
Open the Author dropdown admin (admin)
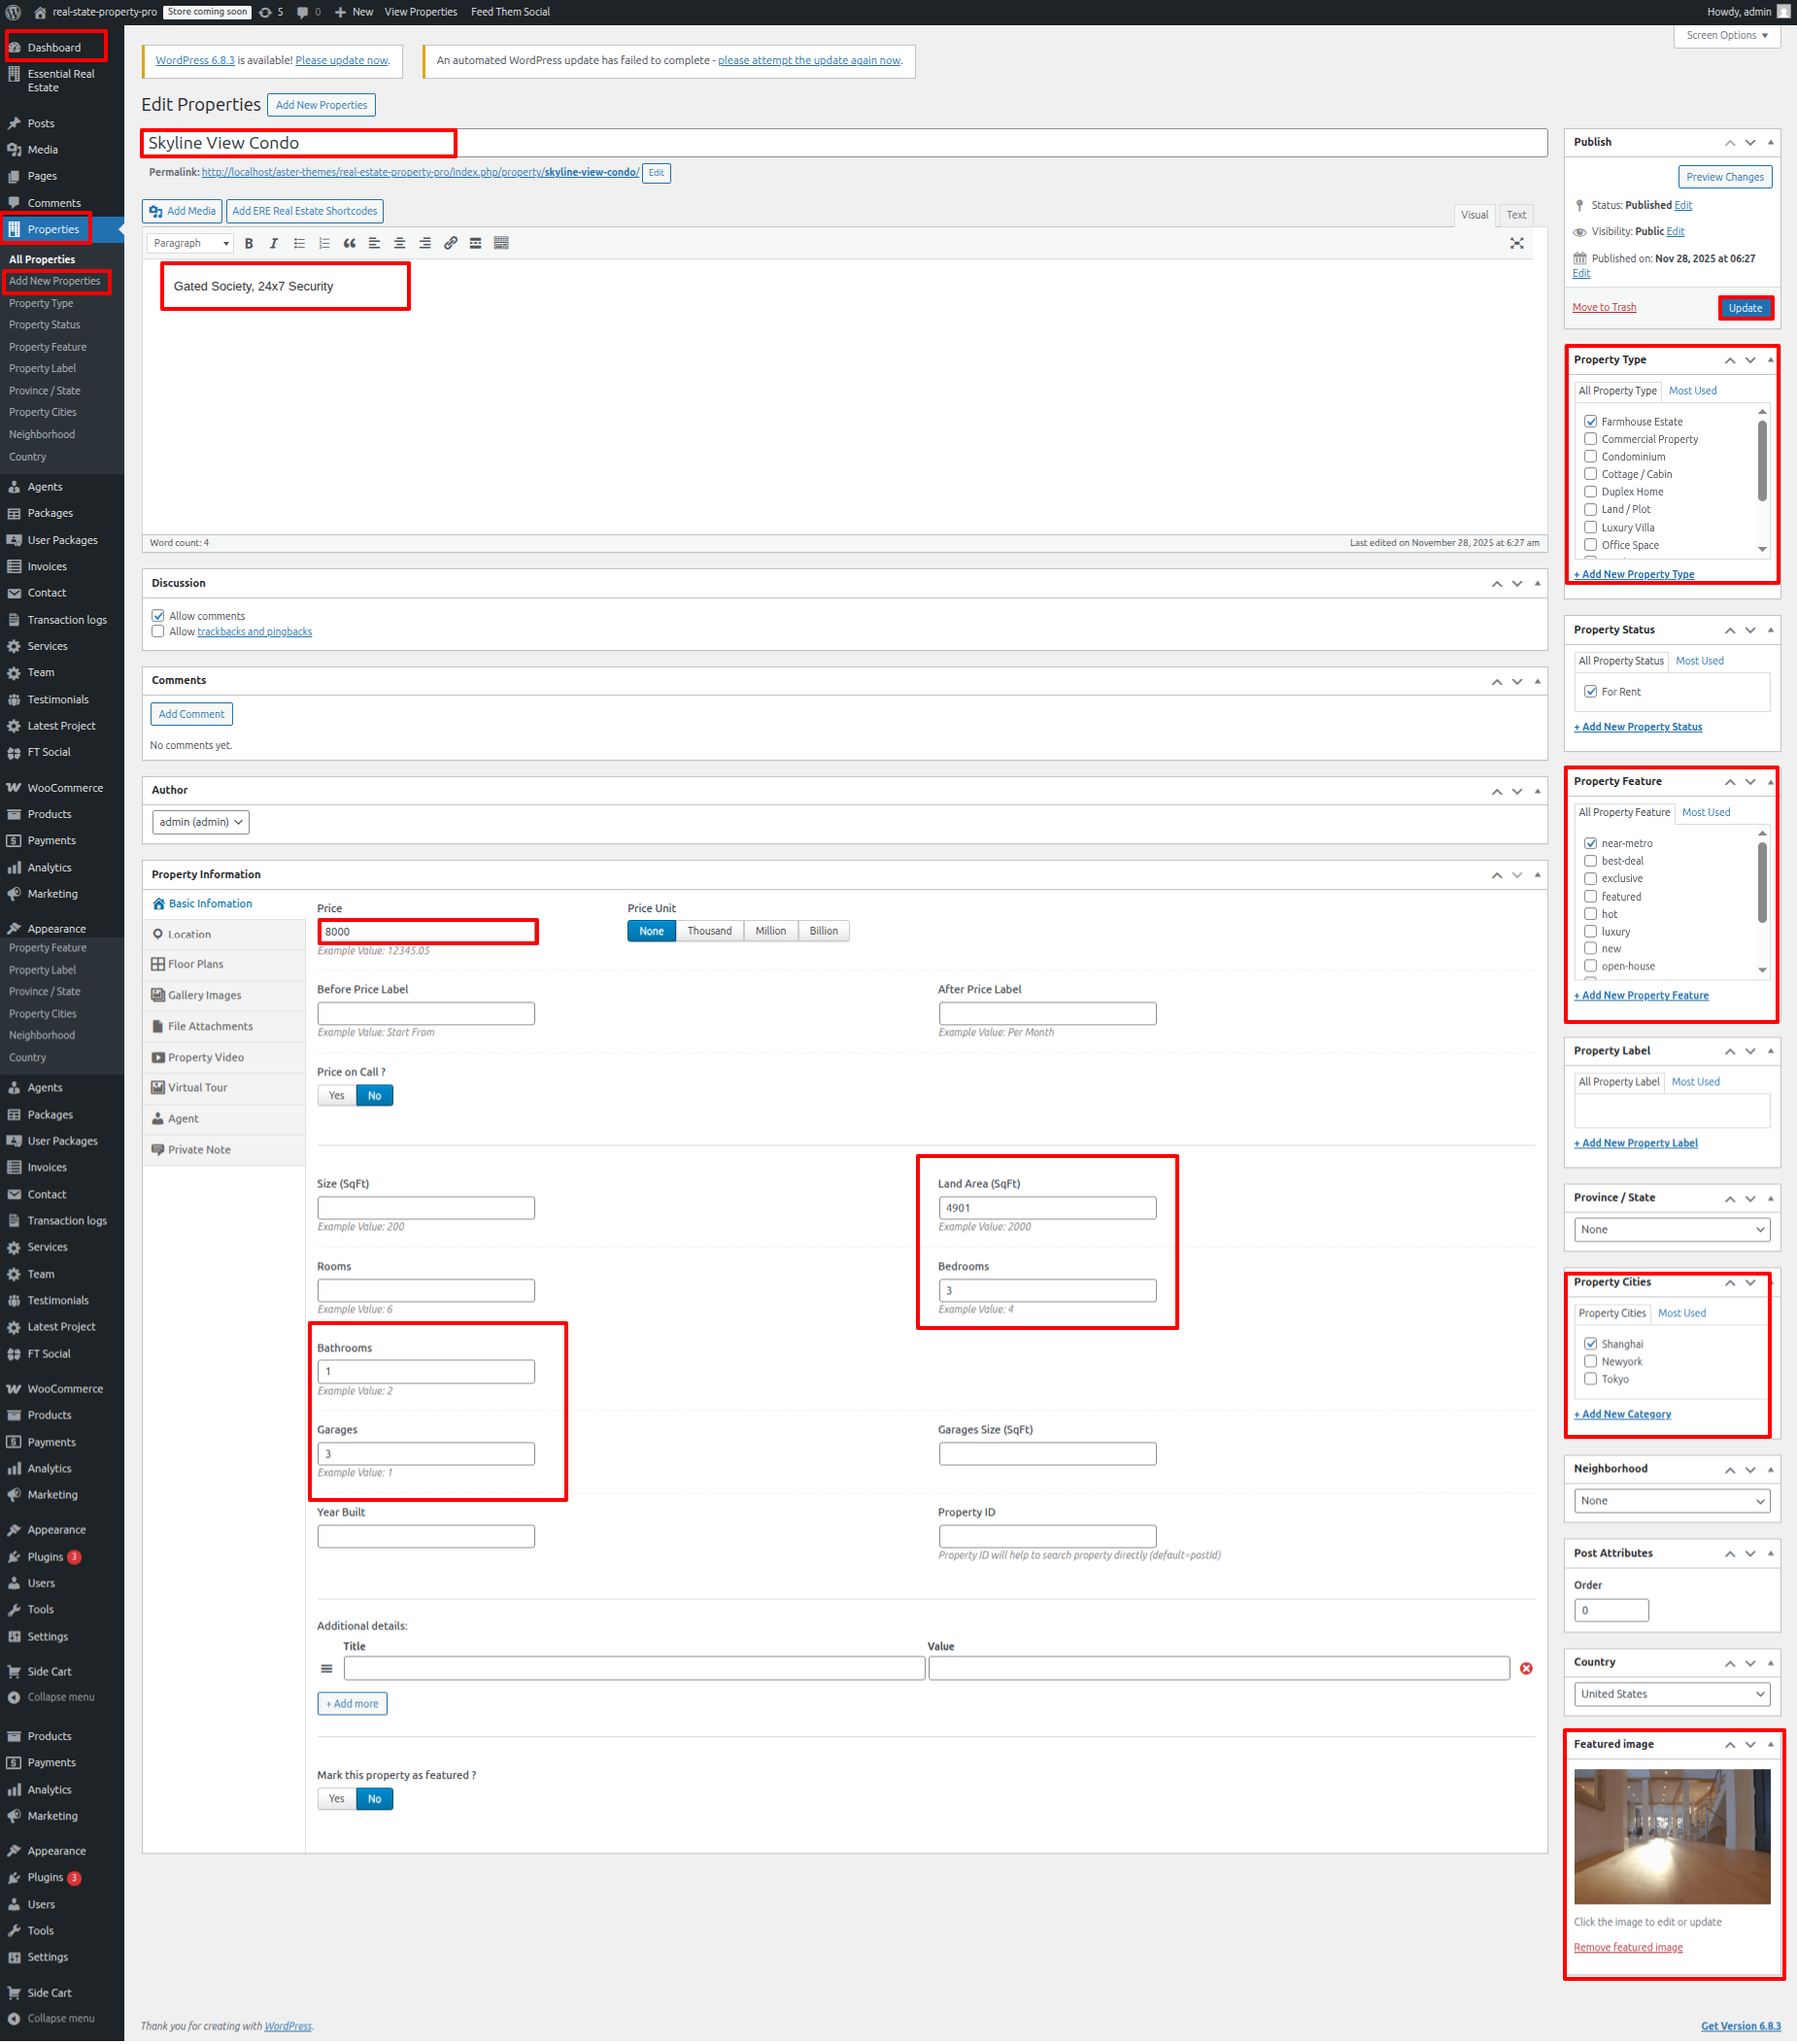(200, 822)
